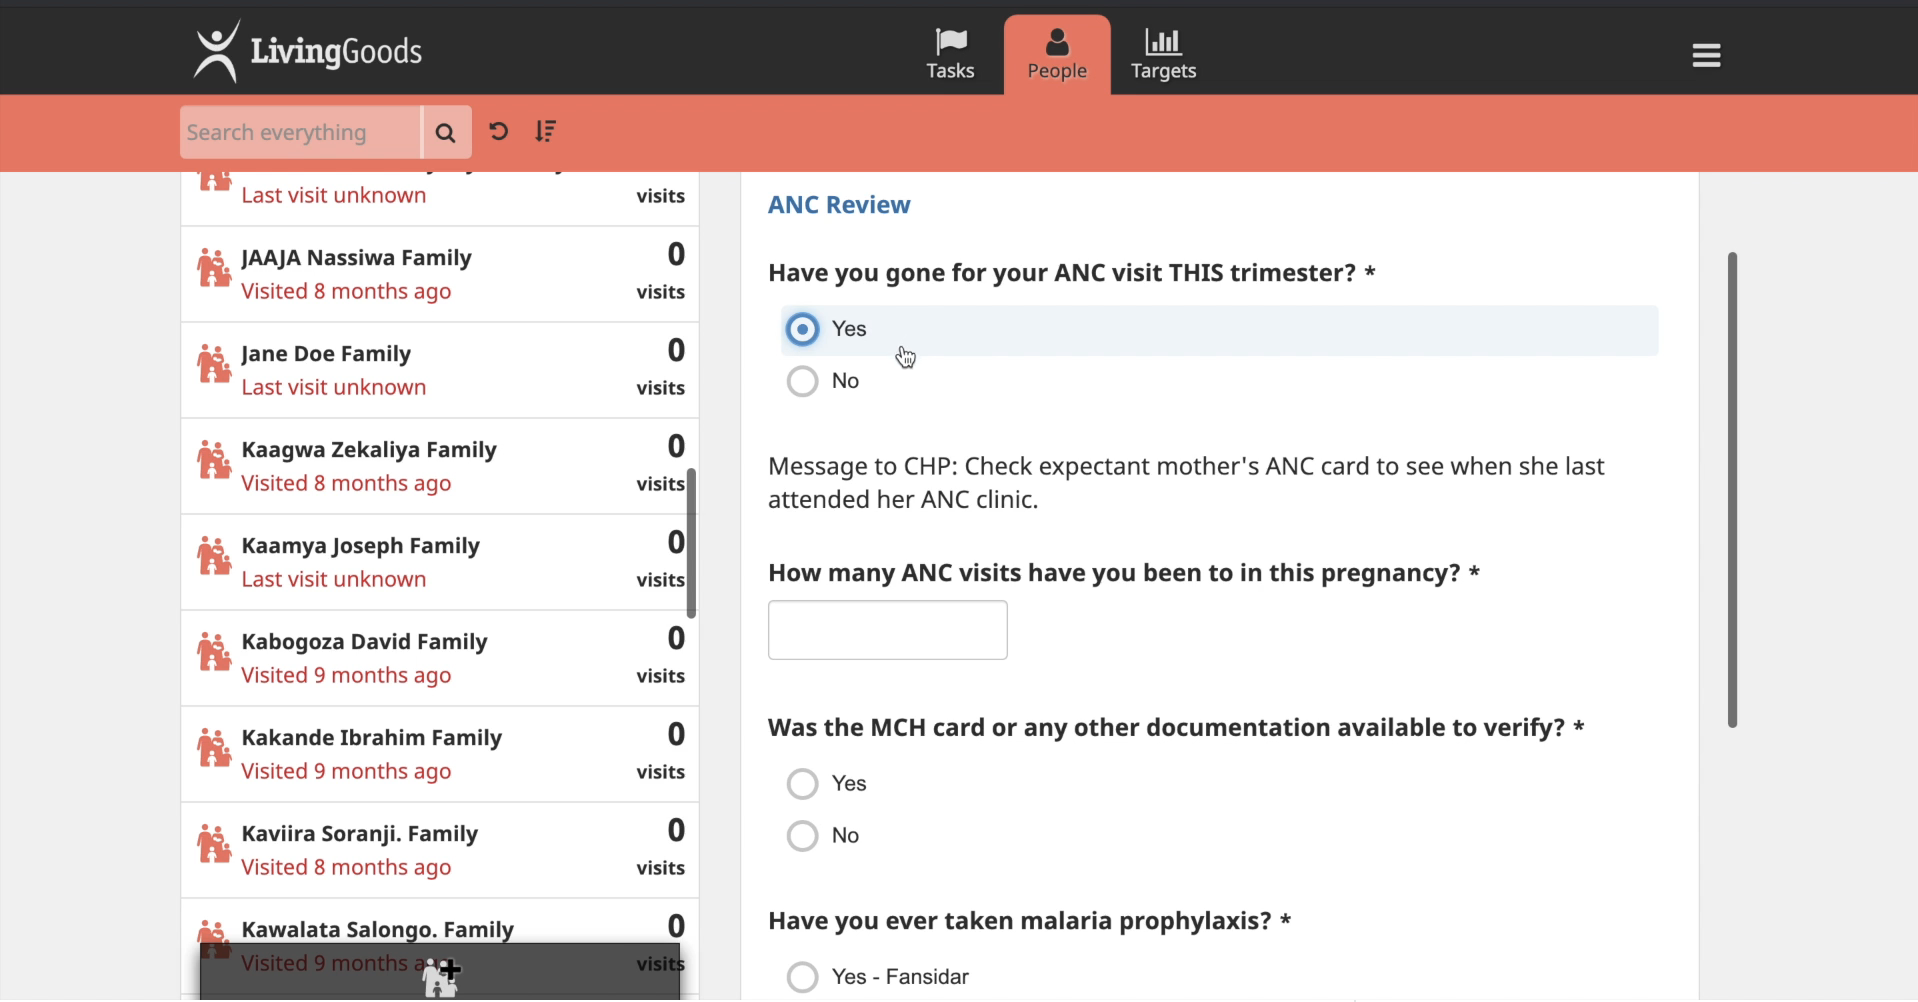
Task: Click the add family icon
Action: (x=440, y=975)
